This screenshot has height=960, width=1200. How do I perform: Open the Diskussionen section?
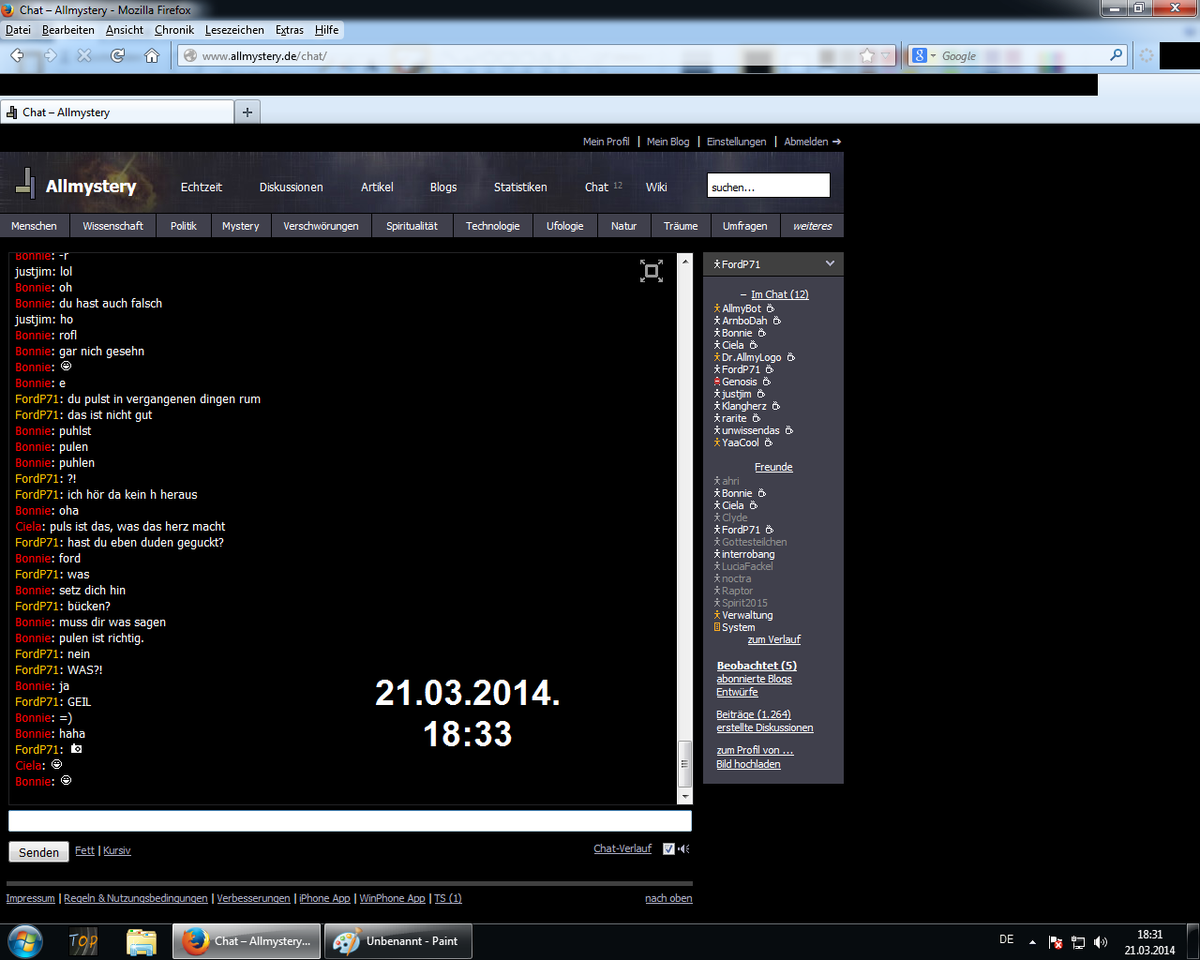[291, 187]
